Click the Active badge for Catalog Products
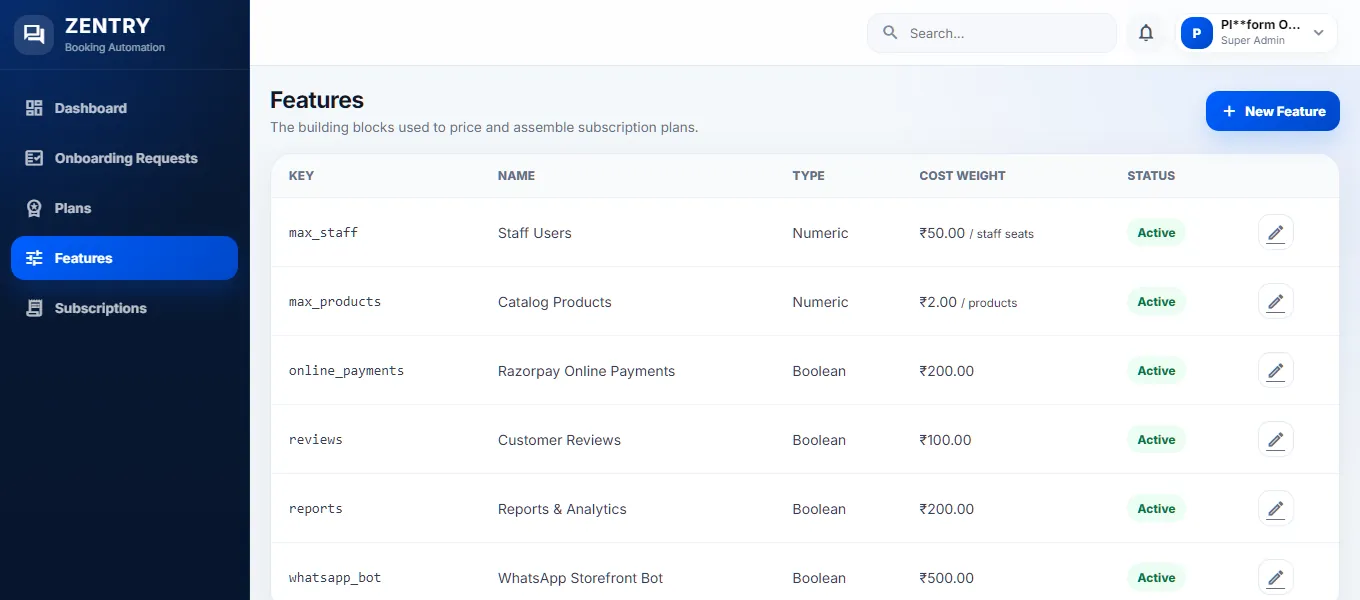The width and height of the screenshot is (1360, 600). tap(1156, 301)
